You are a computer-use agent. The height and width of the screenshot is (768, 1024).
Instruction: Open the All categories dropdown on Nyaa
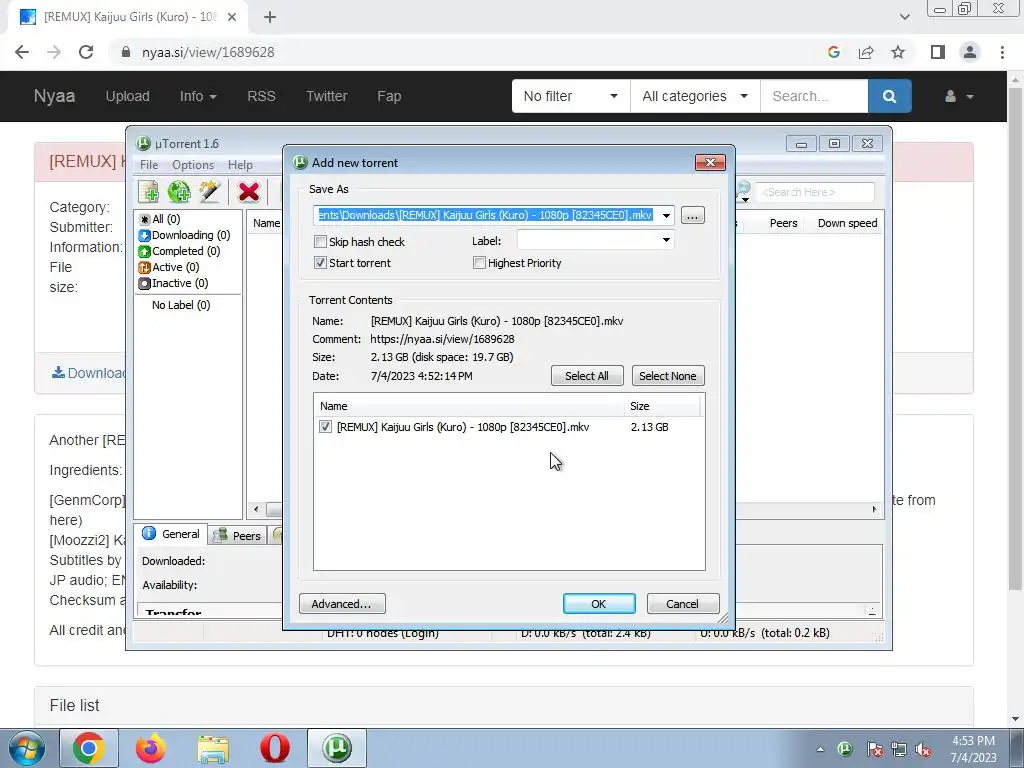(695, 96)
